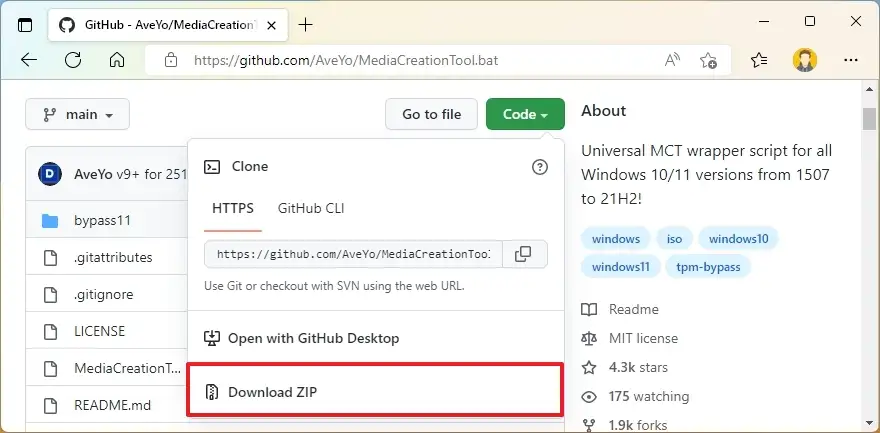The width and height of the screenshot is (880, 433).
Task: Choose Open with GitHub Desktop
Action: [313, 338]
